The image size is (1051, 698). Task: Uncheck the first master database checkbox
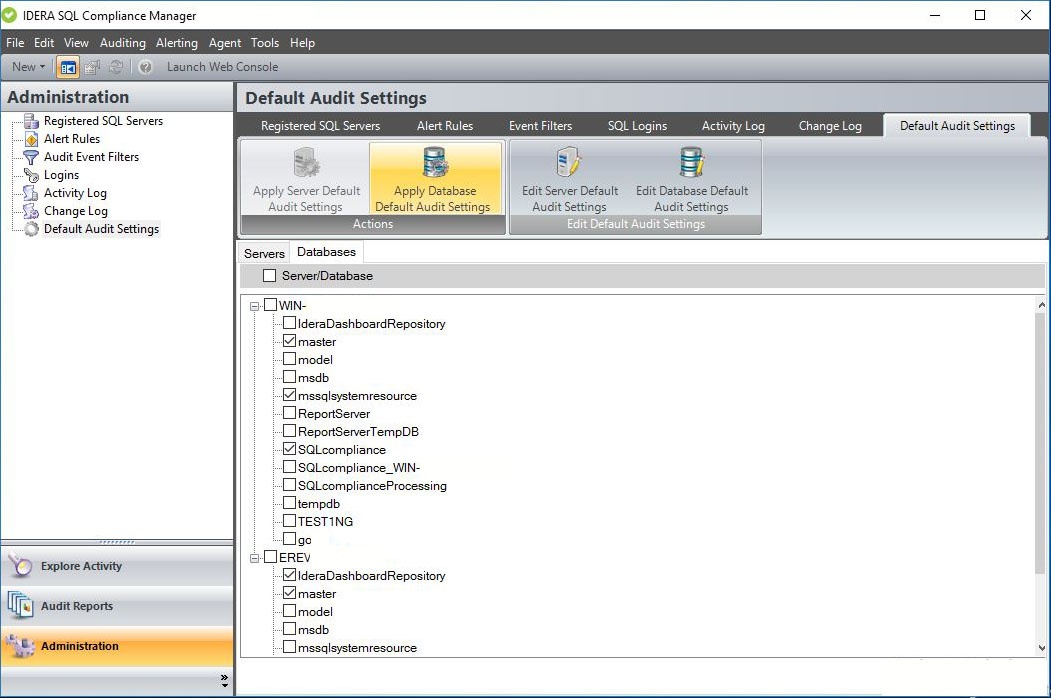(x=289, y=342)
